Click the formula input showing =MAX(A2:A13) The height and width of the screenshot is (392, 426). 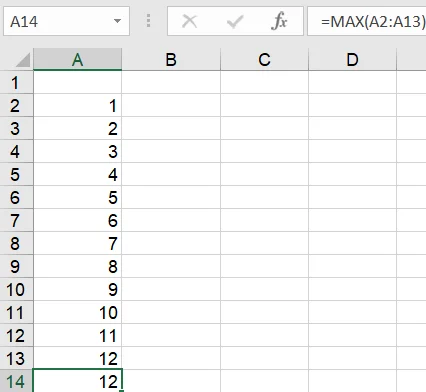(x=367, y=21)
